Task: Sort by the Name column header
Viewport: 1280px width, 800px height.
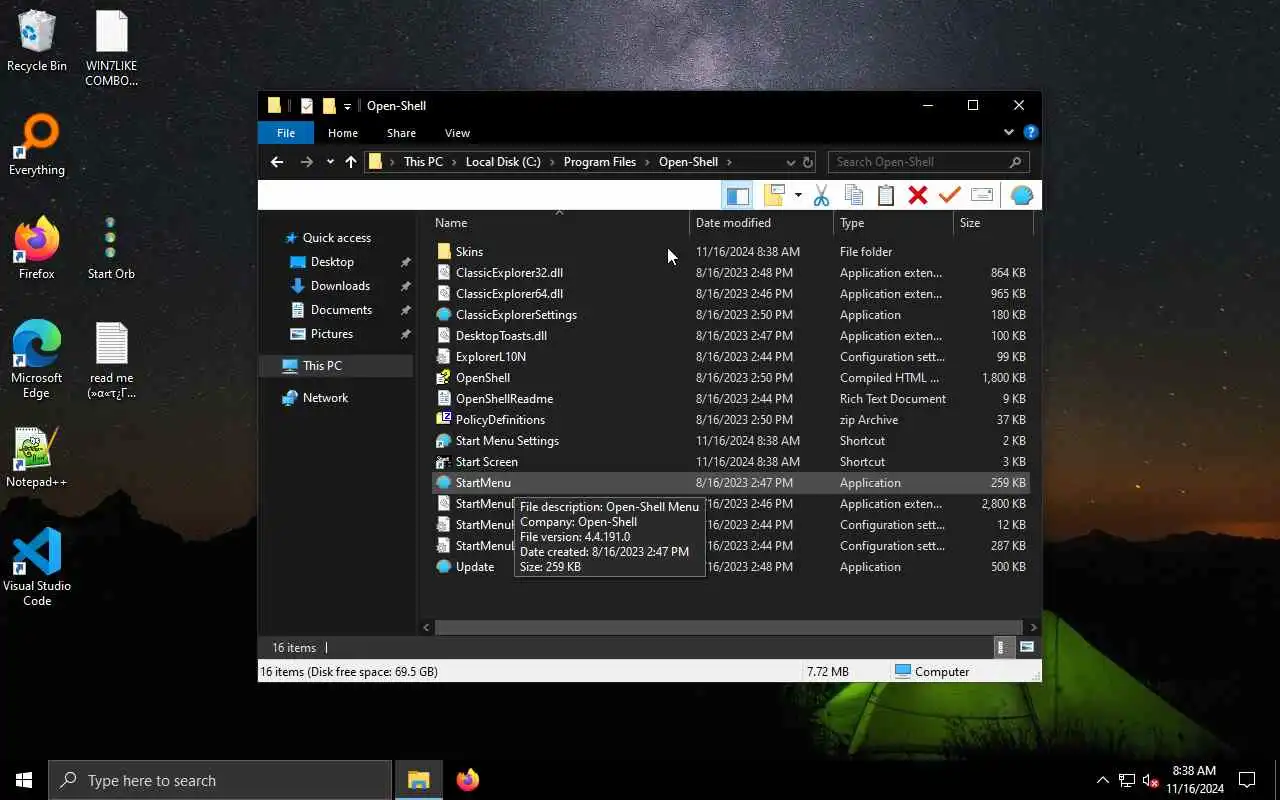Action: (x=560, y=223)
